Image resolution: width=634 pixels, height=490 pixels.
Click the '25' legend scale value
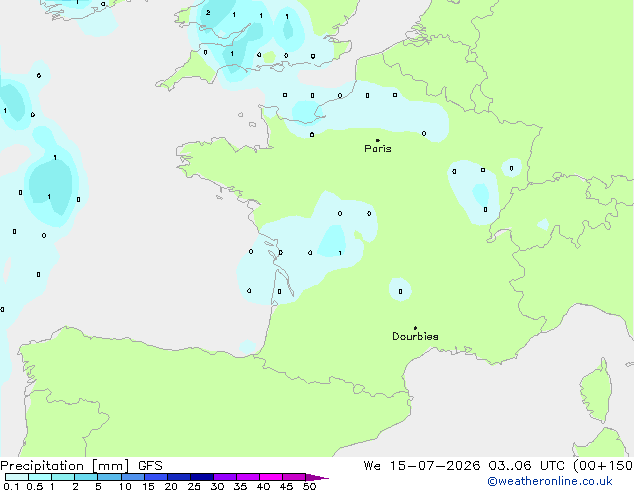(194, 486)
